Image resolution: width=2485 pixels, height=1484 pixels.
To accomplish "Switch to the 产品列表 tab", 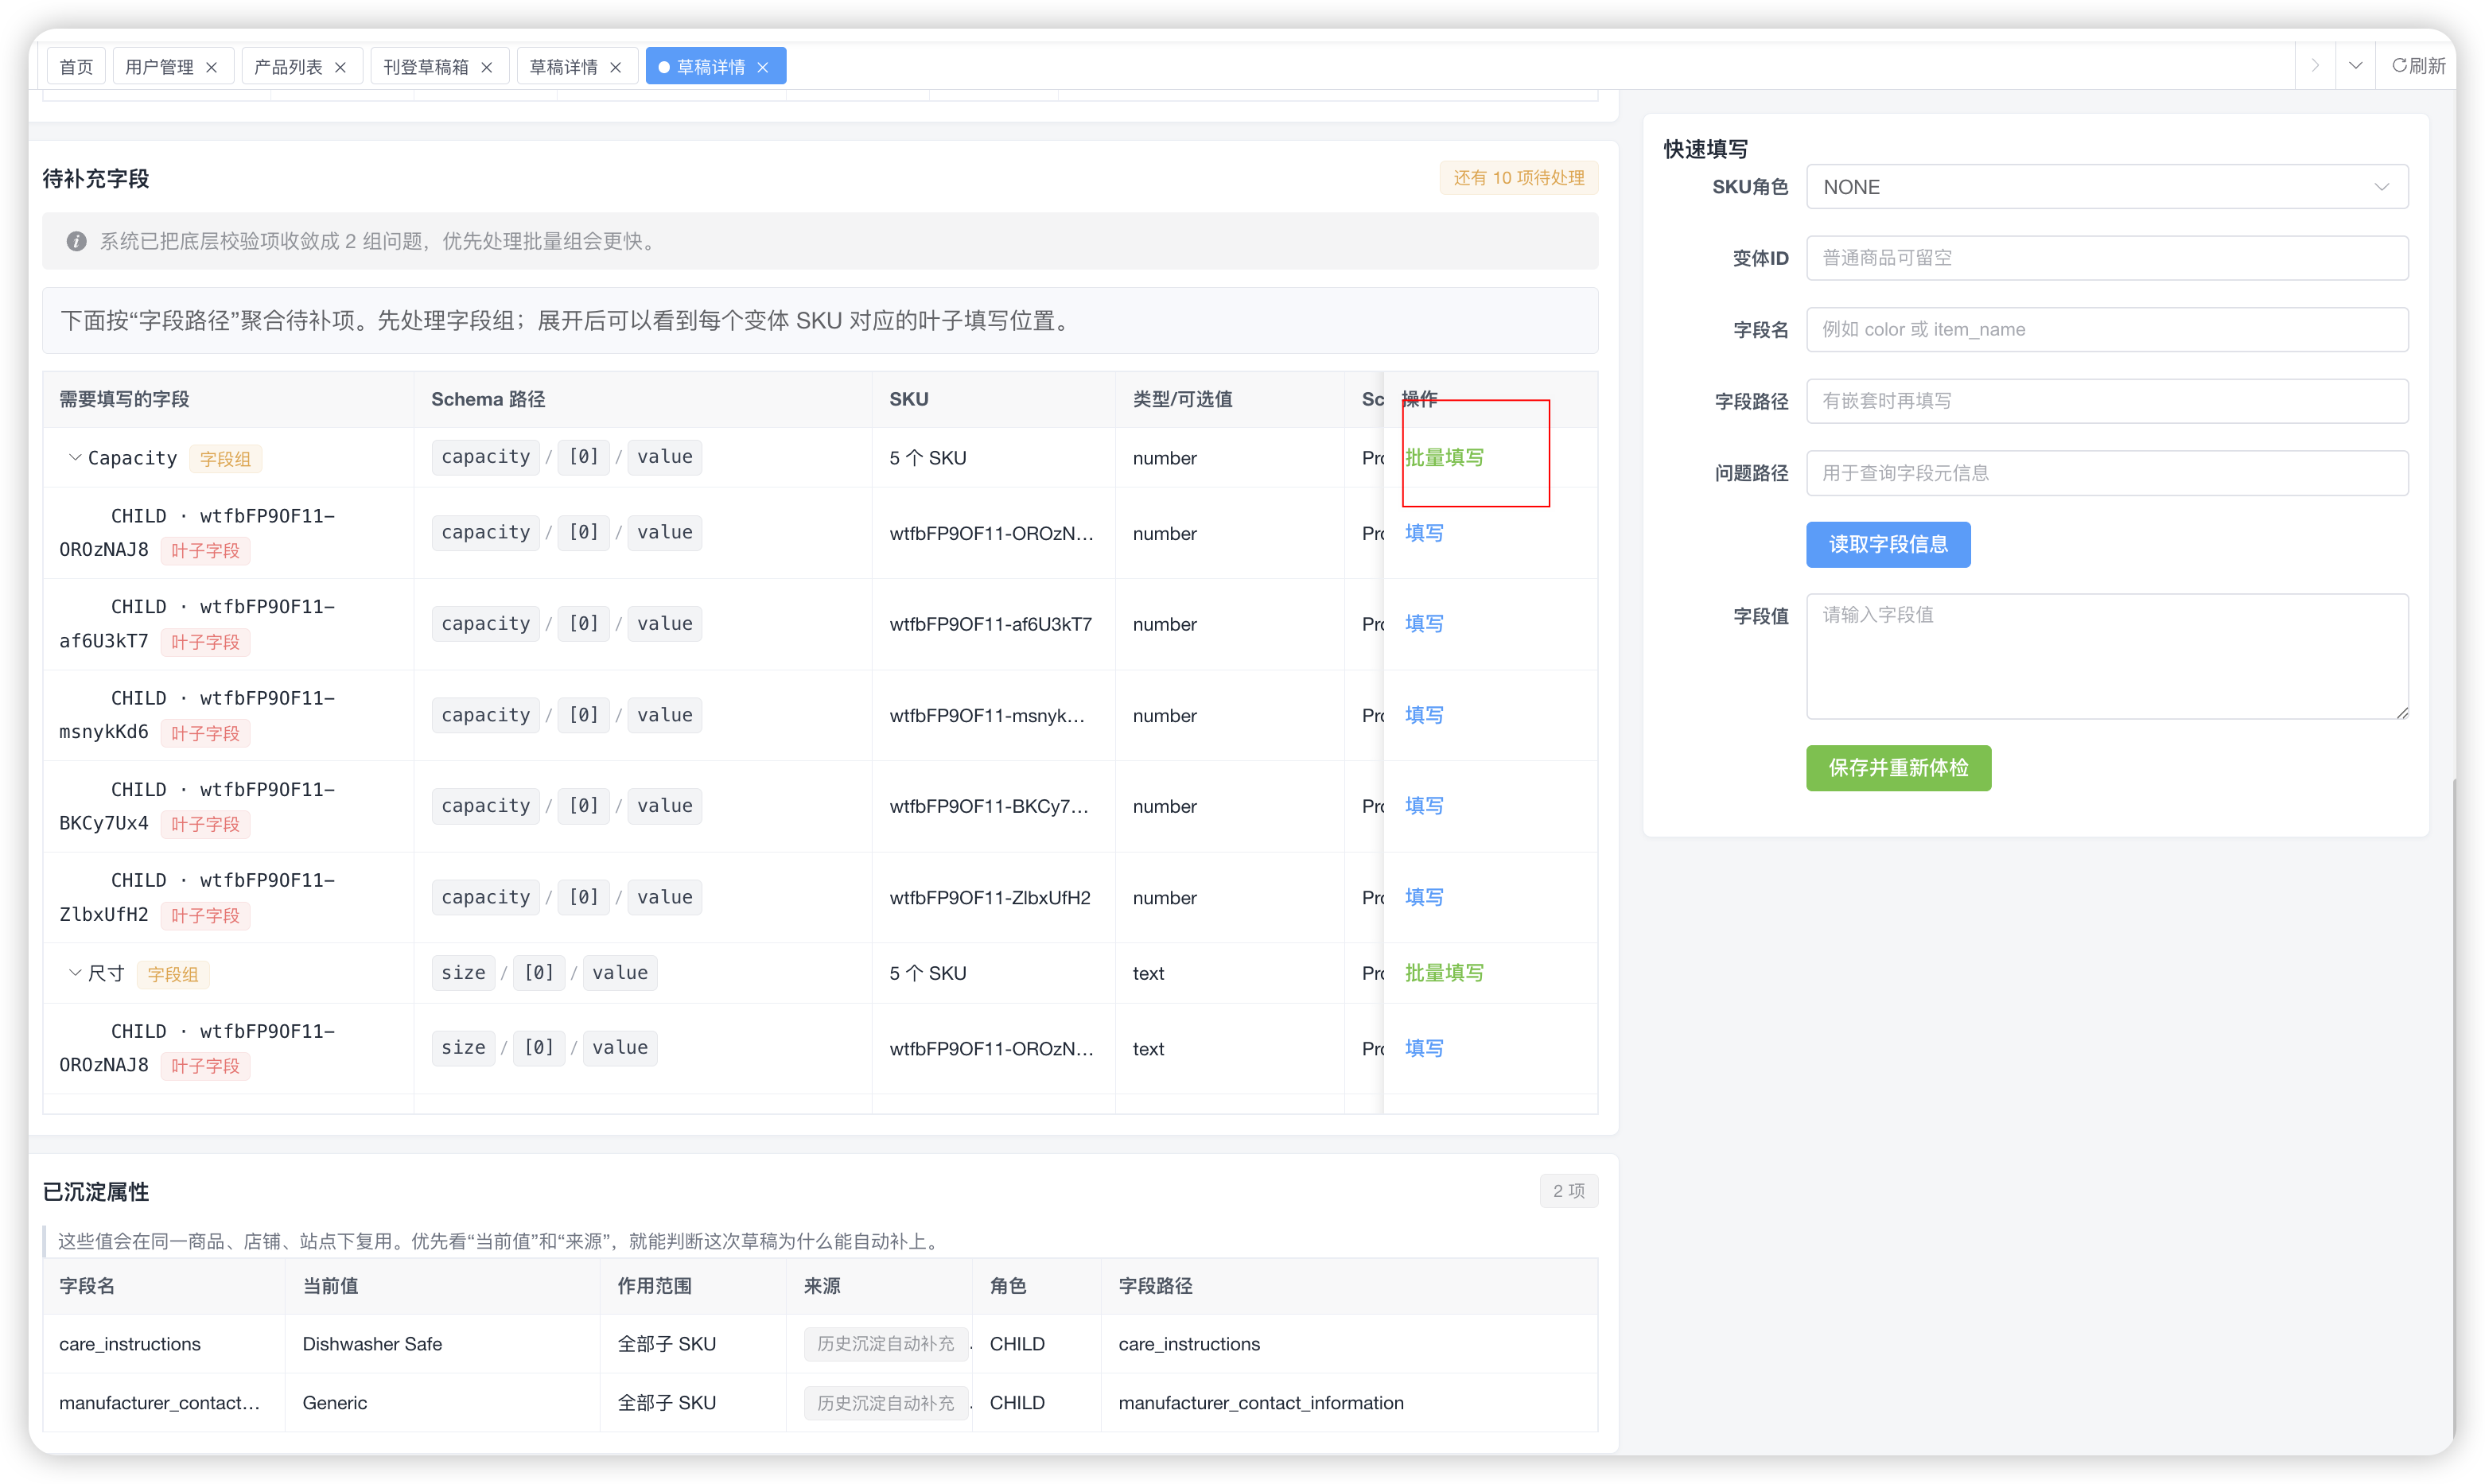I will pyautogui.click(x=288, y=67).
